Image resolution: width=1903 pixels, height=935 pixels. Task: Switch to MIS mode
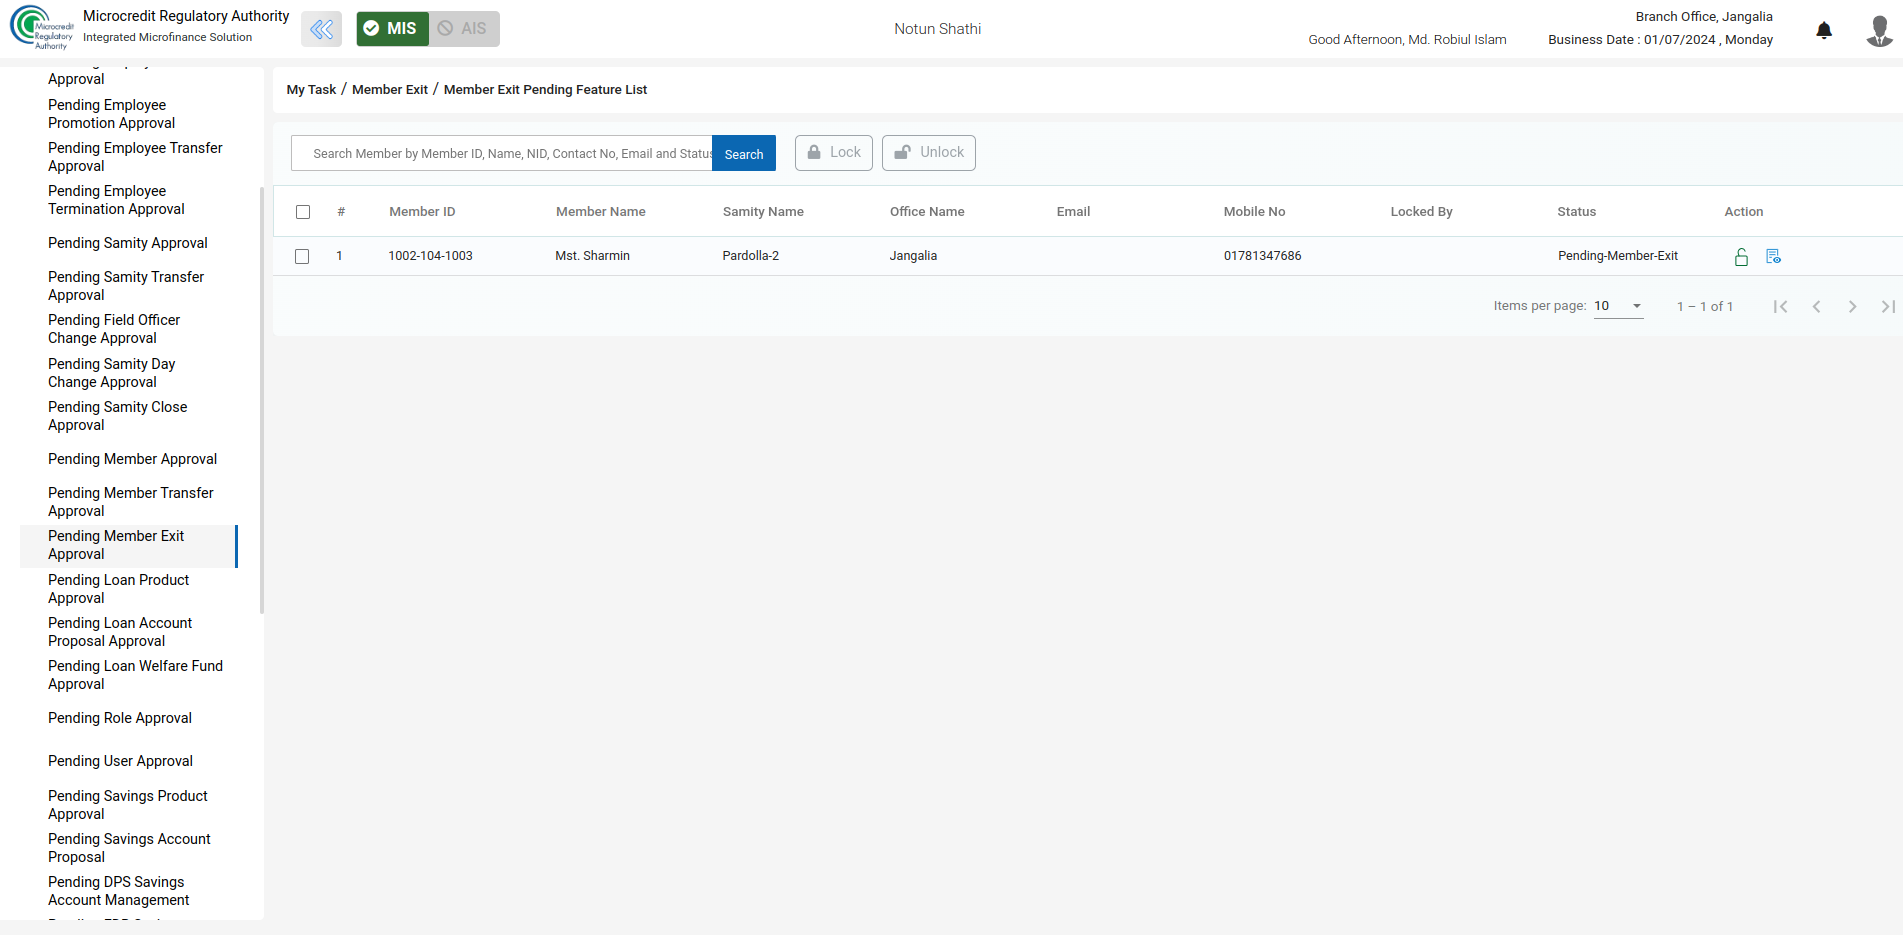[x=392, y=29]
